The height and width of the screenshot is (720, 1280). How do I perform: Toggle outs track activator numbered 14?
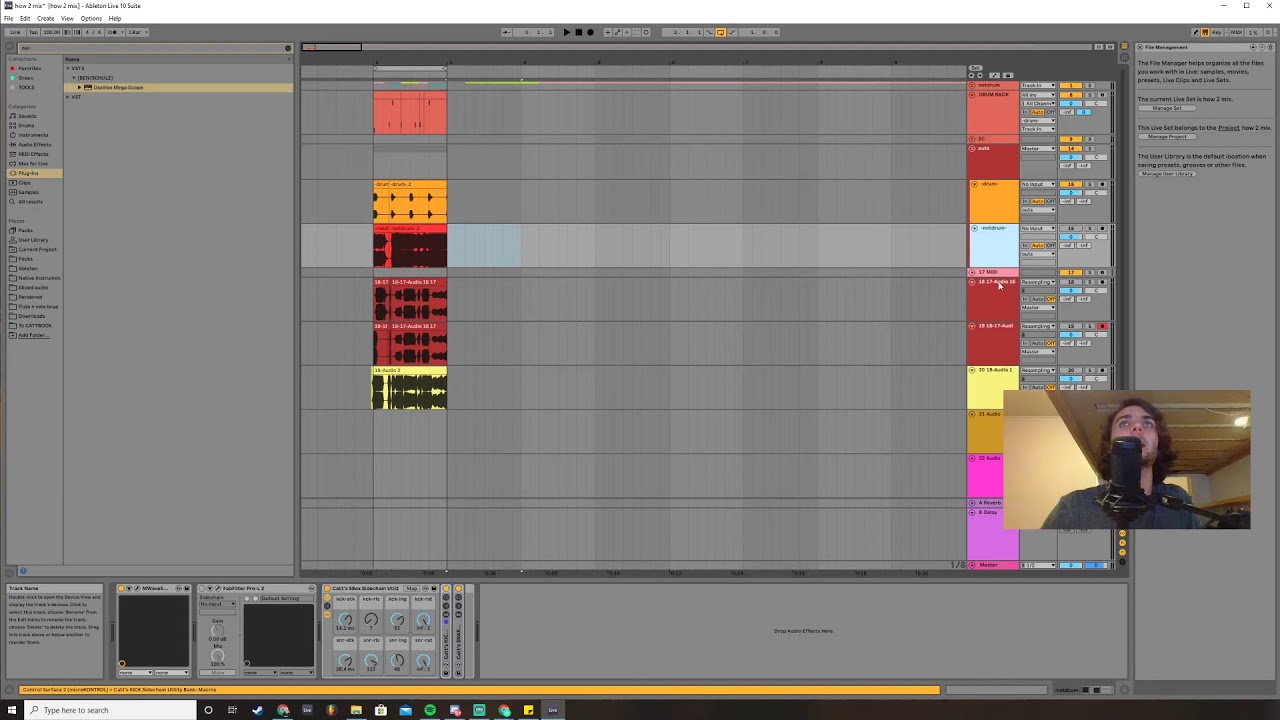tap(1071, 149)
